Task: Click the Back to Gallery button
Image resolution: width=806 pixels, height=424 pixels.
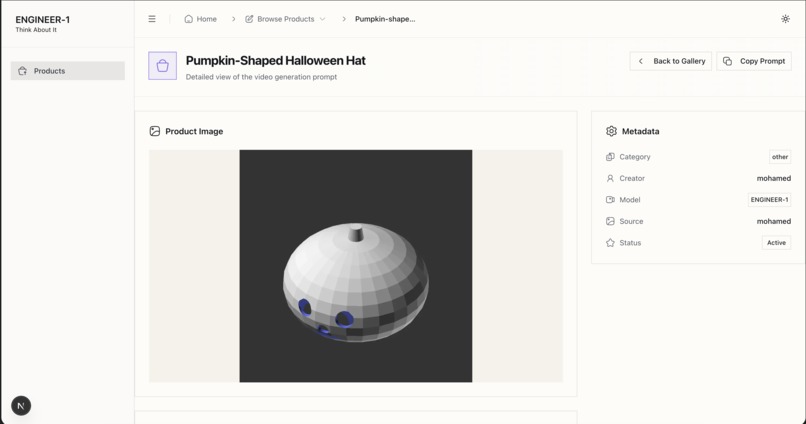Action: pos(671,61)
